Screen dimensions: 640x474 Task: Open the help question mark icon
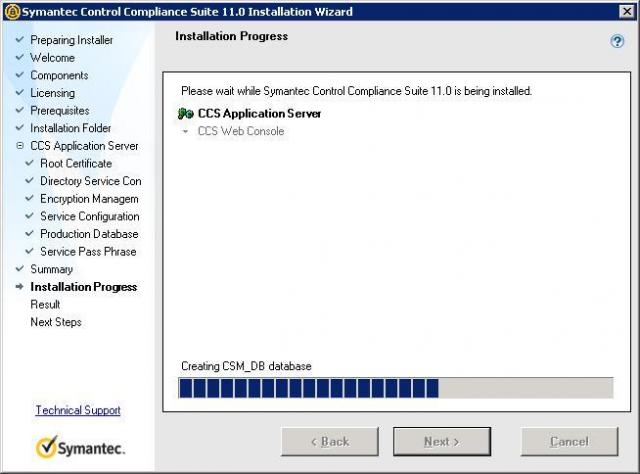(617, 41)
